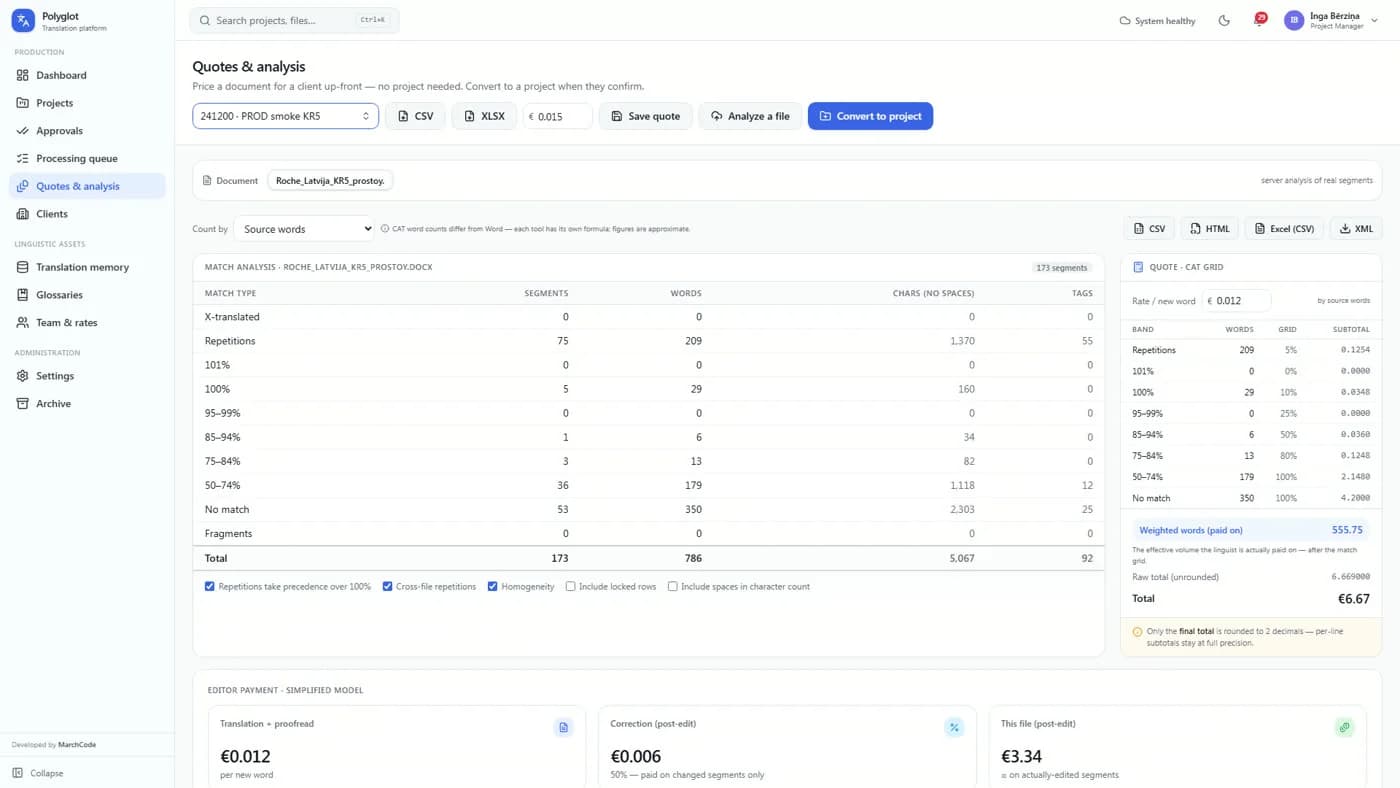
Task: Click the Total €6.67 value
Action: pyautogui.click(x=1354, y=599)
